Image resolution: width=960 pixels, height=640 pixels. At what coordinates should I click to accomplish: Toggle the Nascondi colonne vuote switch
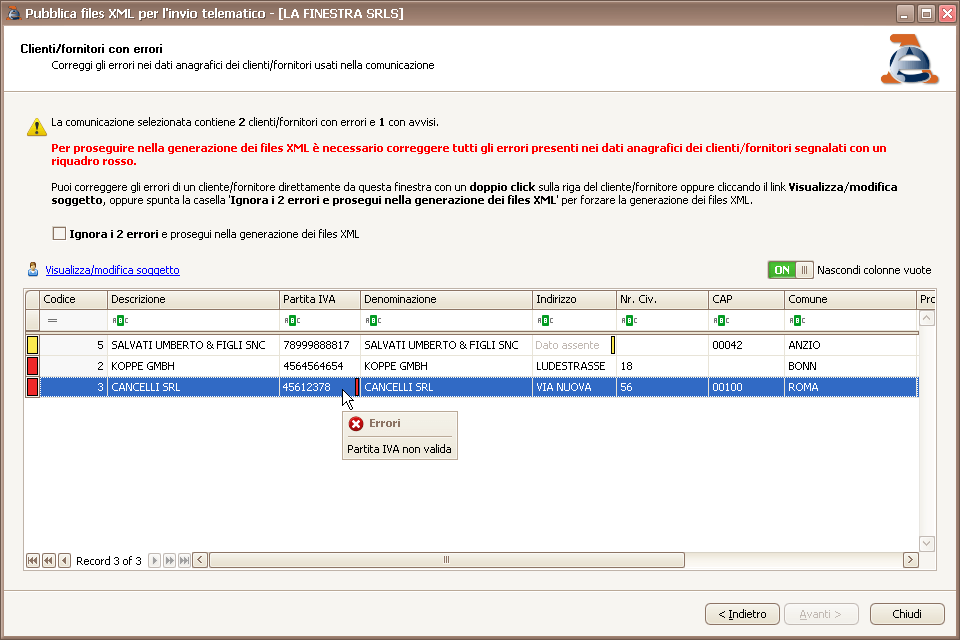coord(790,270)
